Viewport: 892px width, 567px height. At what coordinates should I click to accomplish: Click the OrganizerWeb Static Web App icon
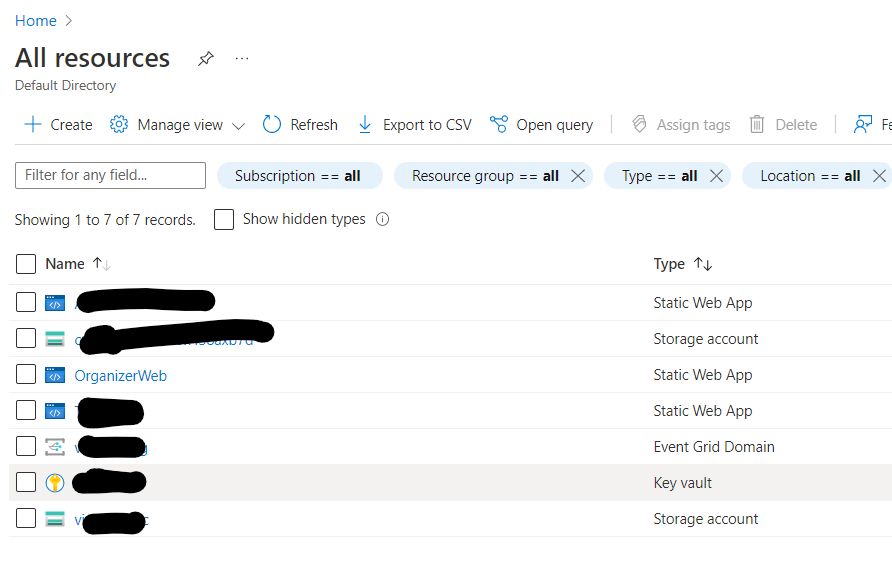tap(55, 375)
